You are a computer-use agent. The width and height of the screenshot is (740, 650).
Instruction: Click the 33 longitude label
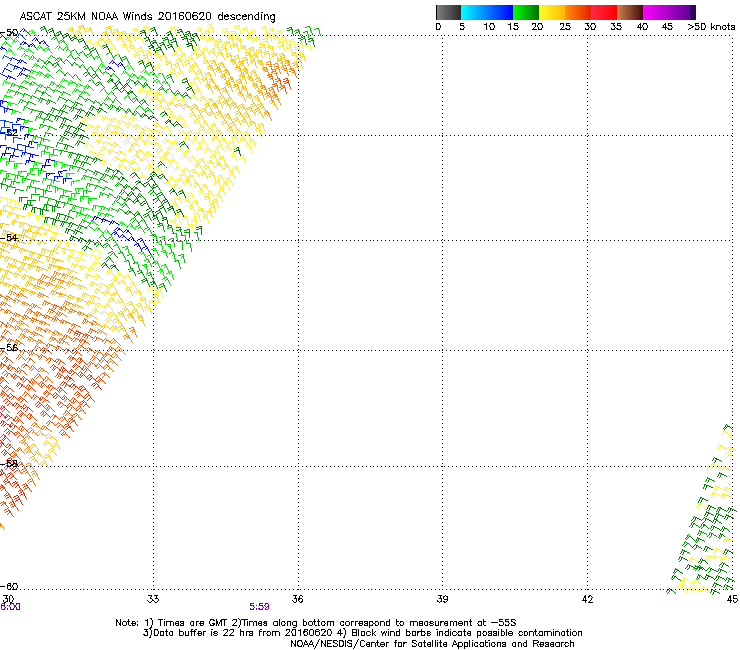click(x=153, y=599)
